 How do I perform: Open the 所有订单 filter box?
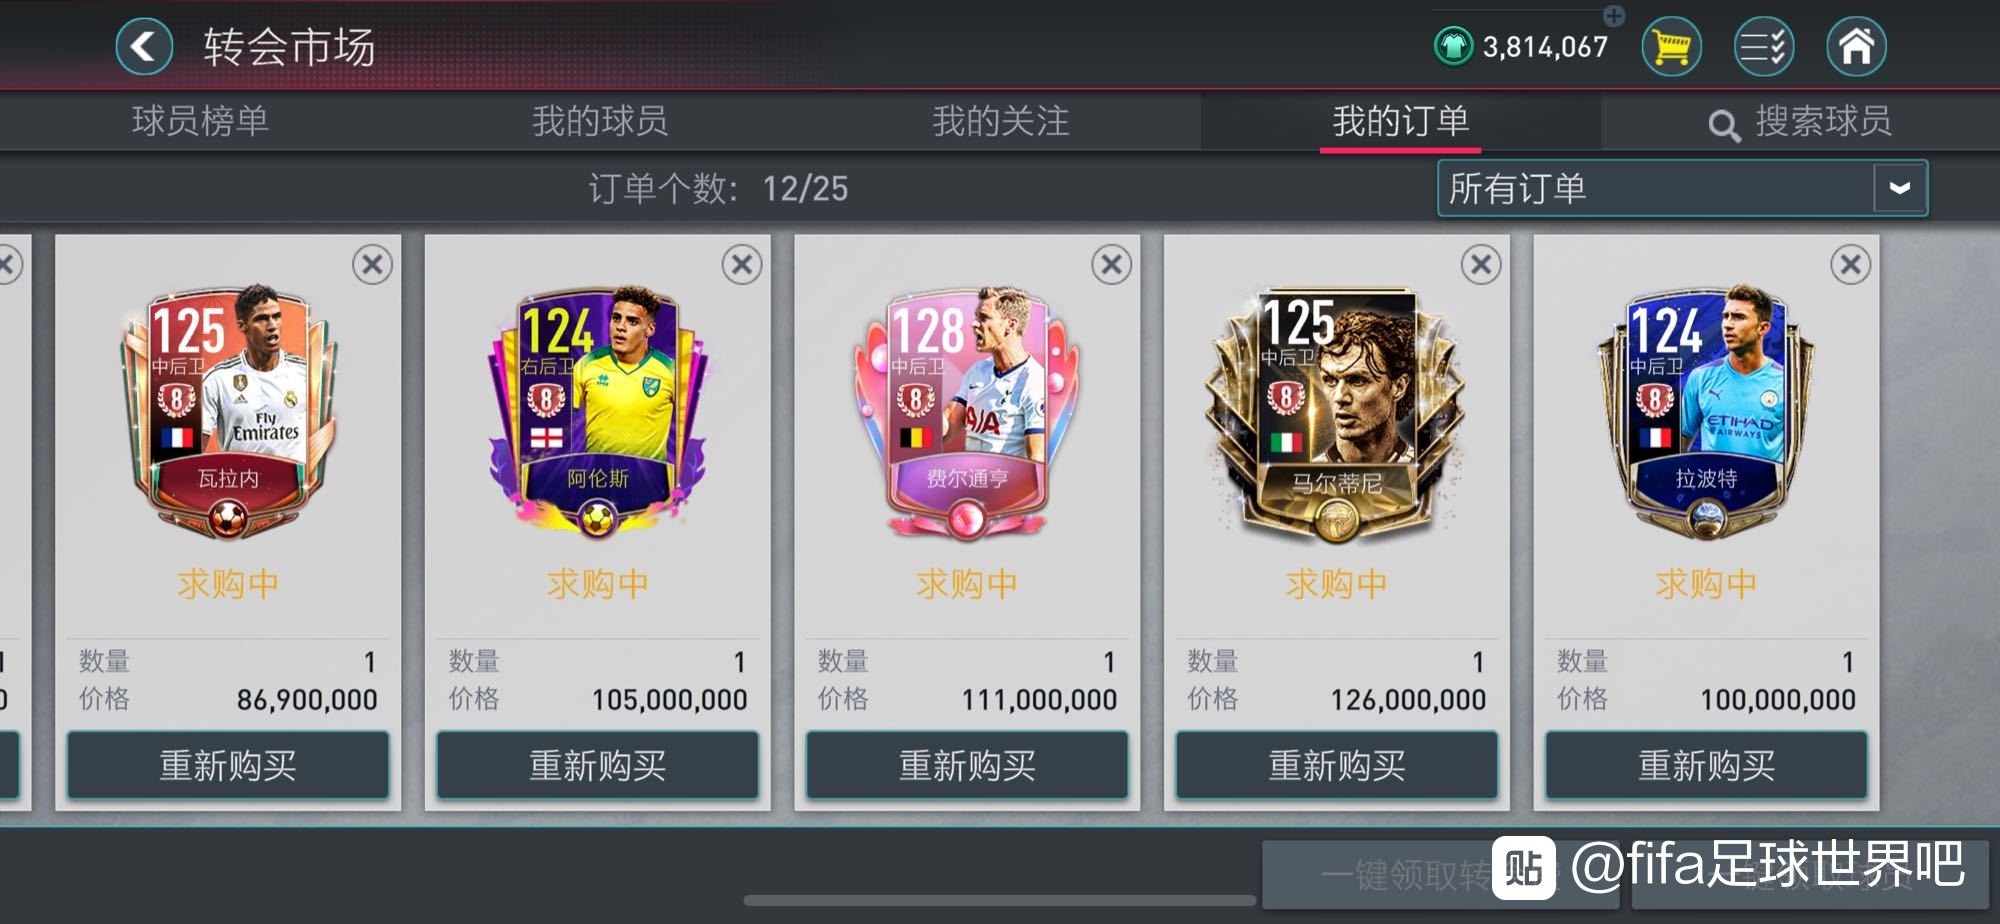(1682, 188)
